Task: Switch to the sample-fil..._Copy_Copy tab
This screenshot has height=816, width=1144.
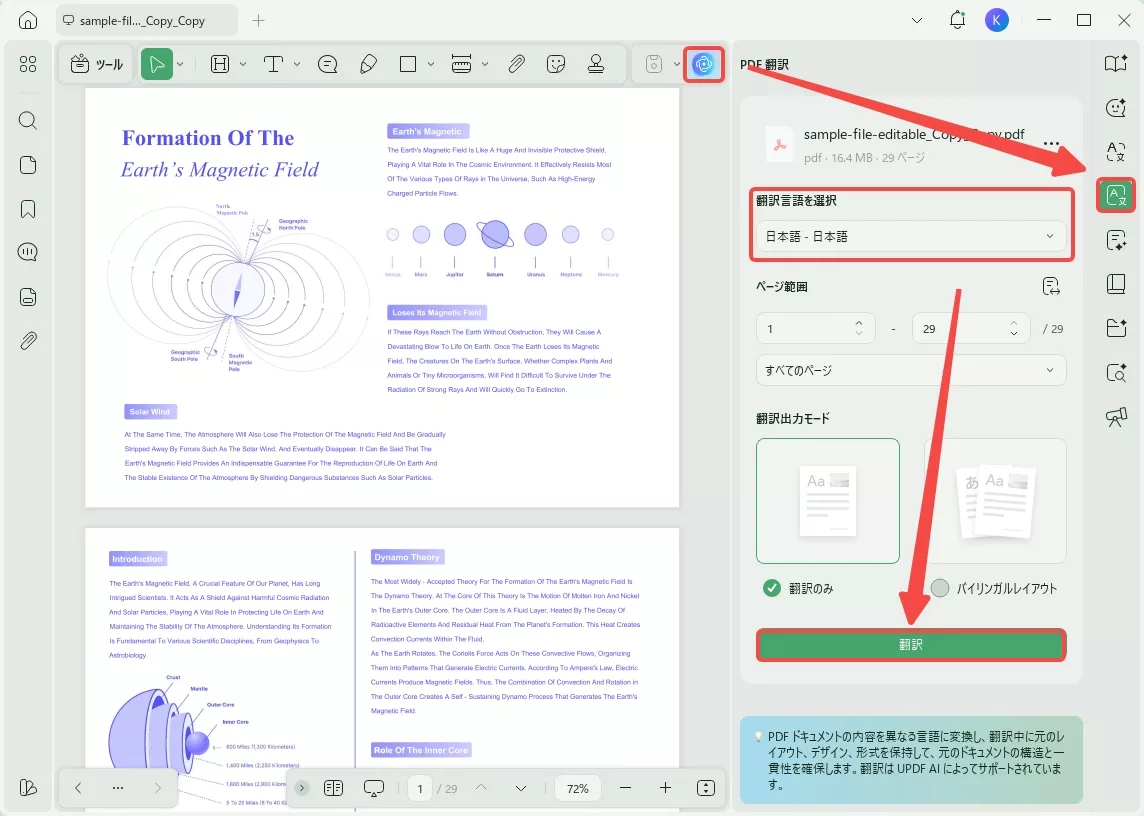Action: pos(140,19)
